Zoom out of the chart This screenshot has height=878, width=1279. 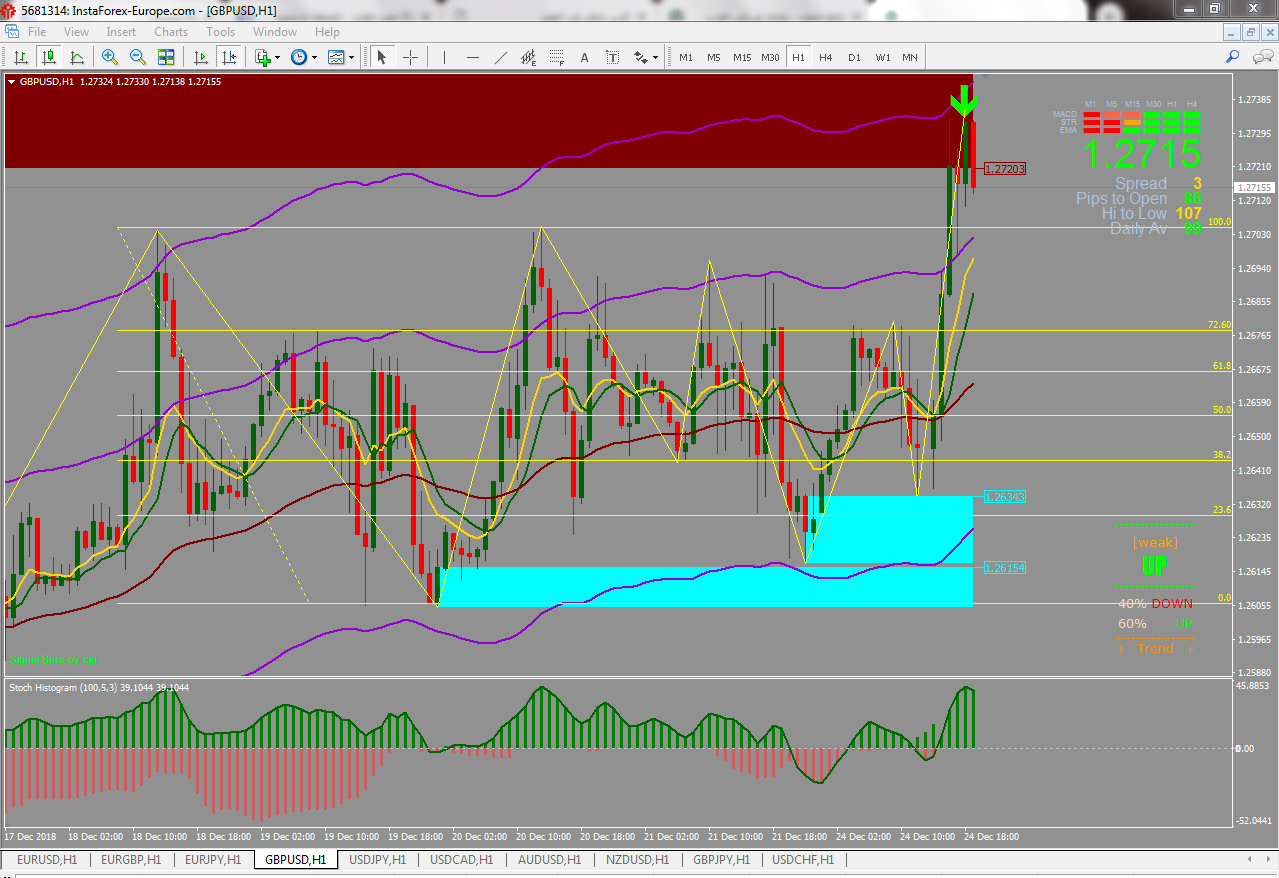pos(138,58)
